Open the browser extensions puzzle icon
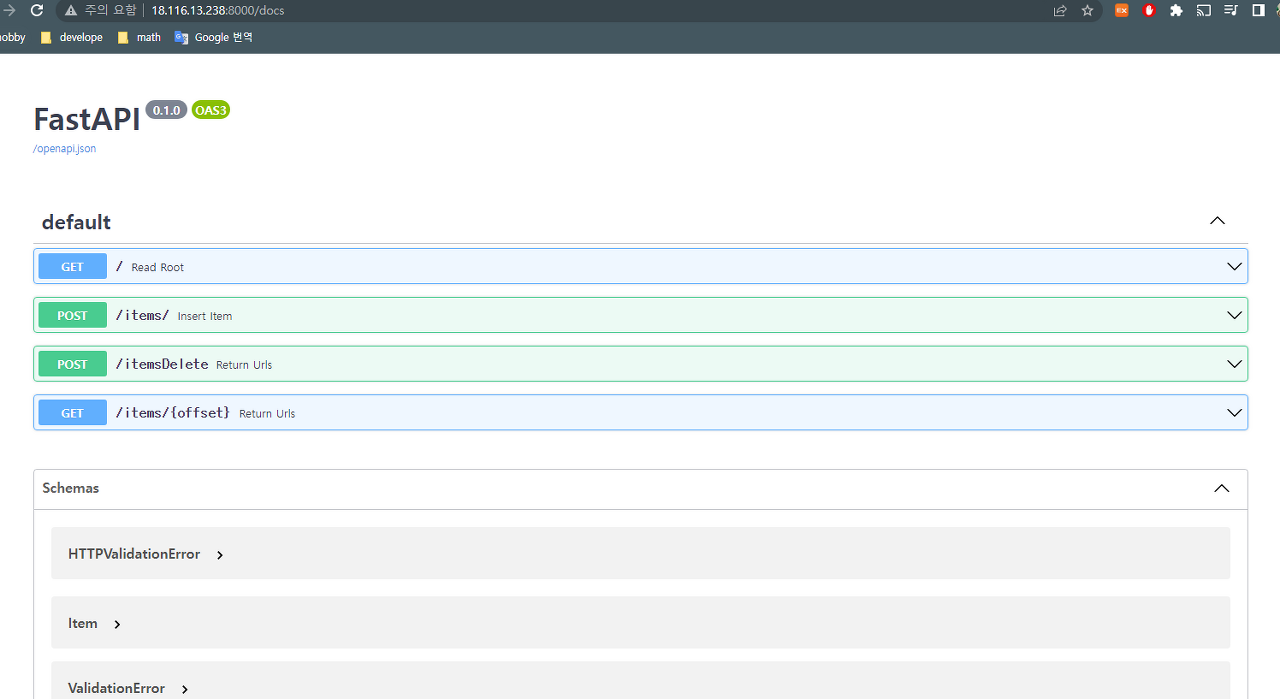1280x699 pixels. pos(1176,10)
